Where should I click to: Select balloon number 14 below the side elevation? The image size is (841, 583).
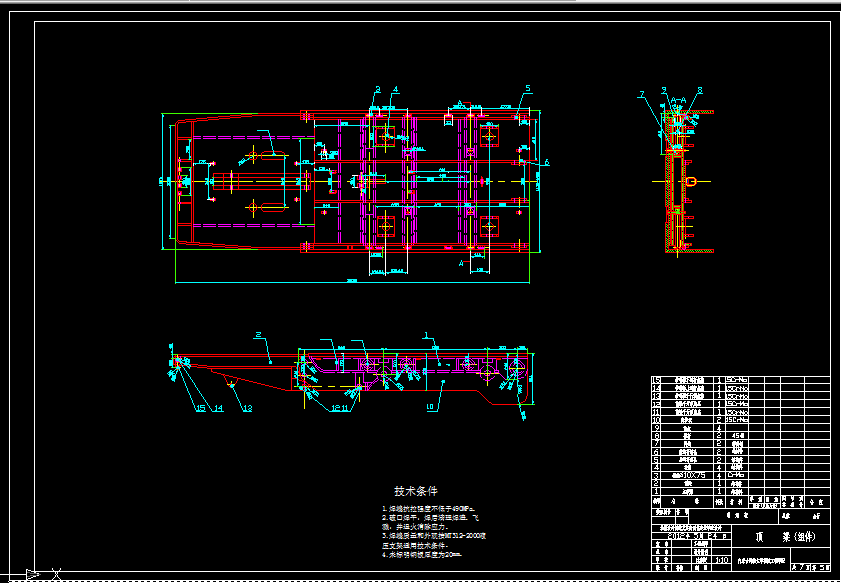pyautogui.click(x=218, y=408)
